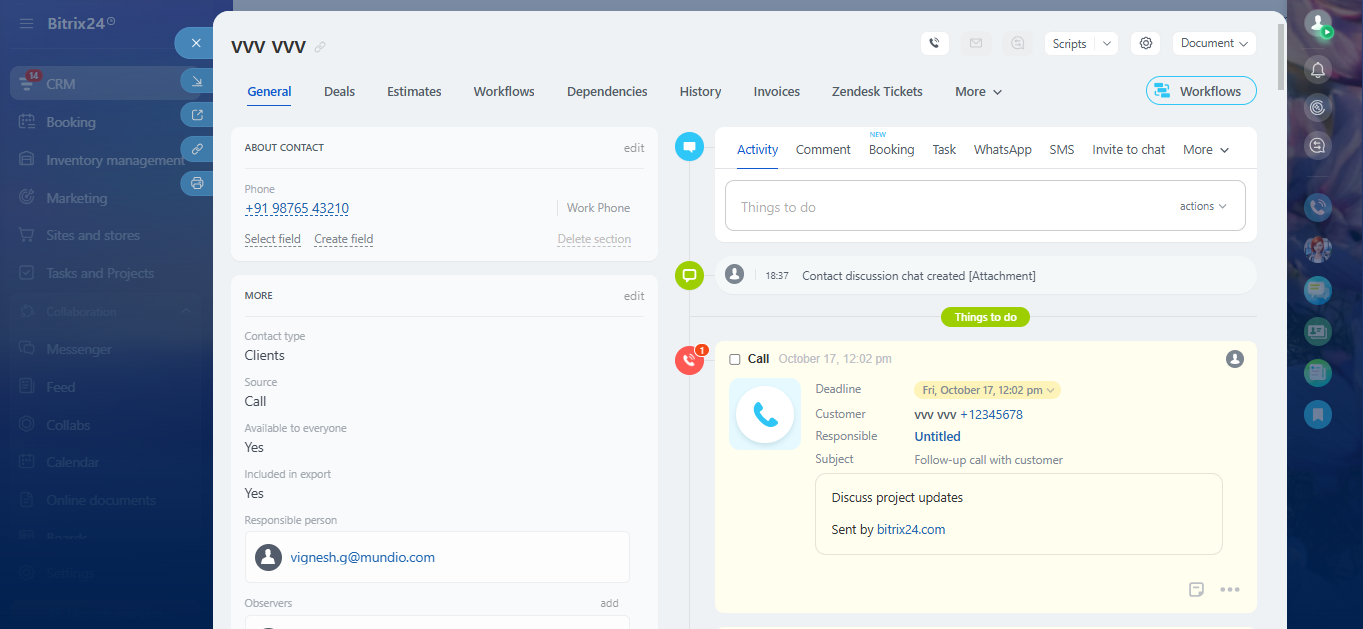Click the Things to do input field
Screen dimensions: 1363x629
(x=950, y=207)
